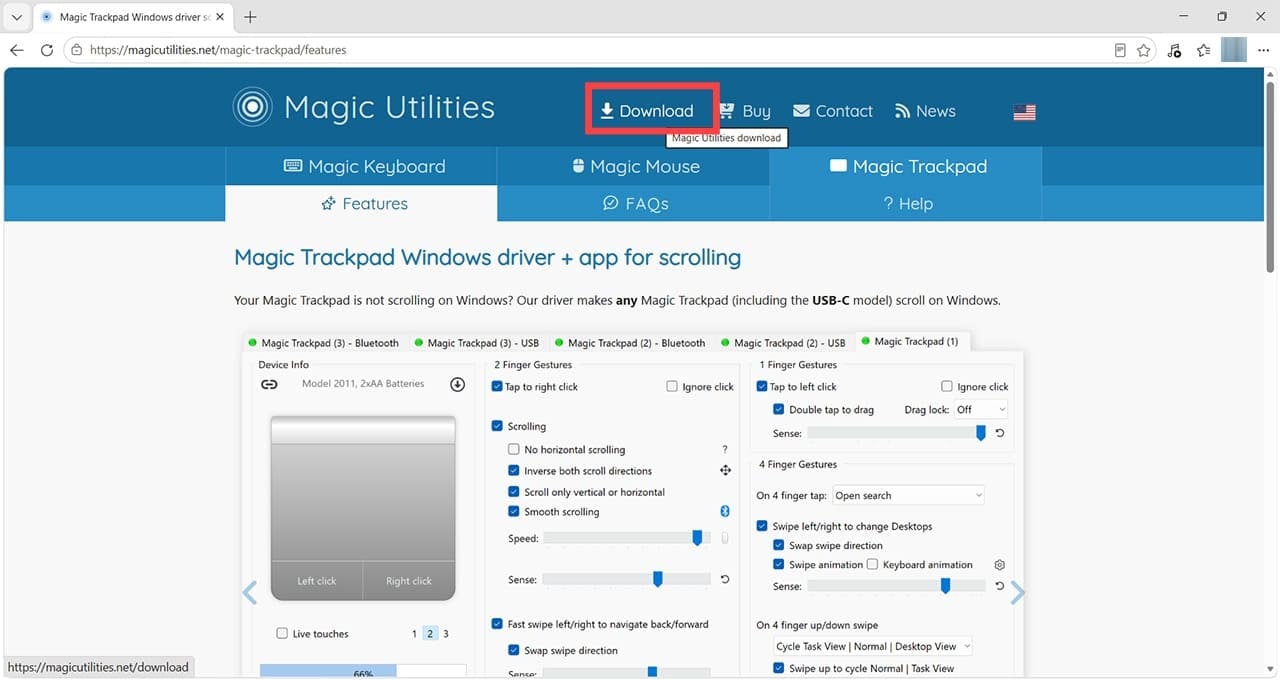Image resolution: width=1280 pixels, height=680 pixels.
Task: Show next carousel screenshot arrow
Action: (1018, 593)
